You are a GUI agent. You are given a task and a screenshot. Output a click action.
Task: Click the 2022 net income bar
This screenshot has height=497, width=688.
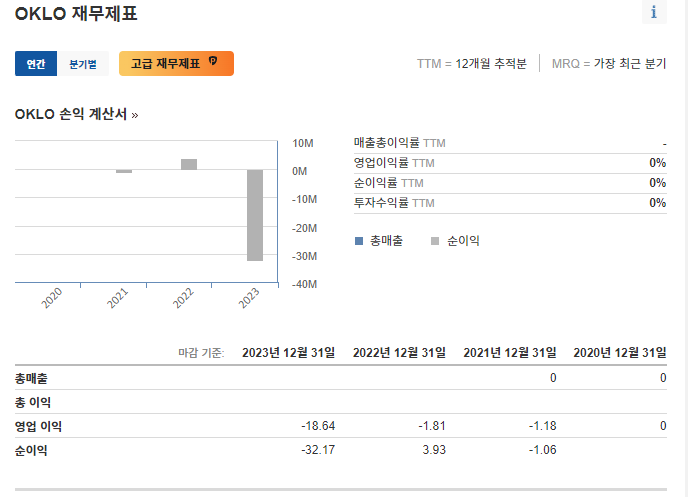(189, 164)
